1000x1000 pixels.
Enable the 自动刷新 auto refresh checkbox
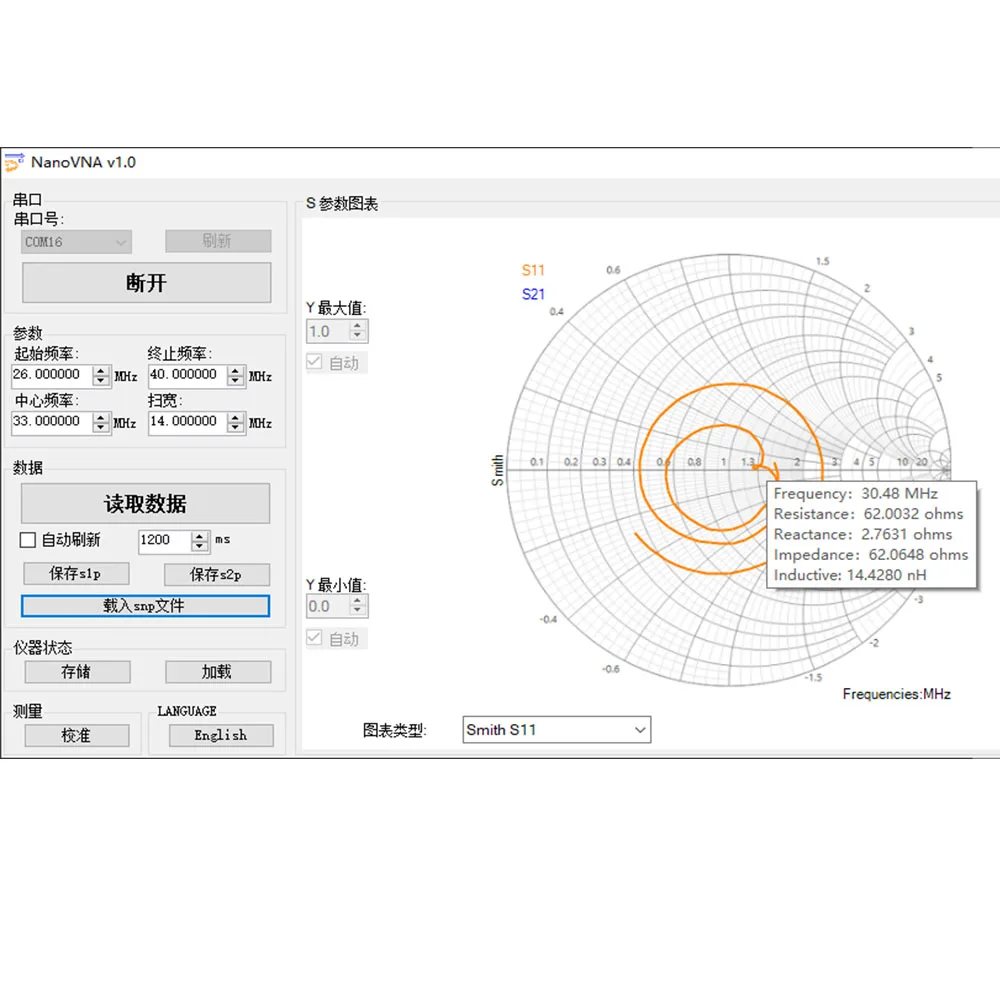tap(27, 540)
